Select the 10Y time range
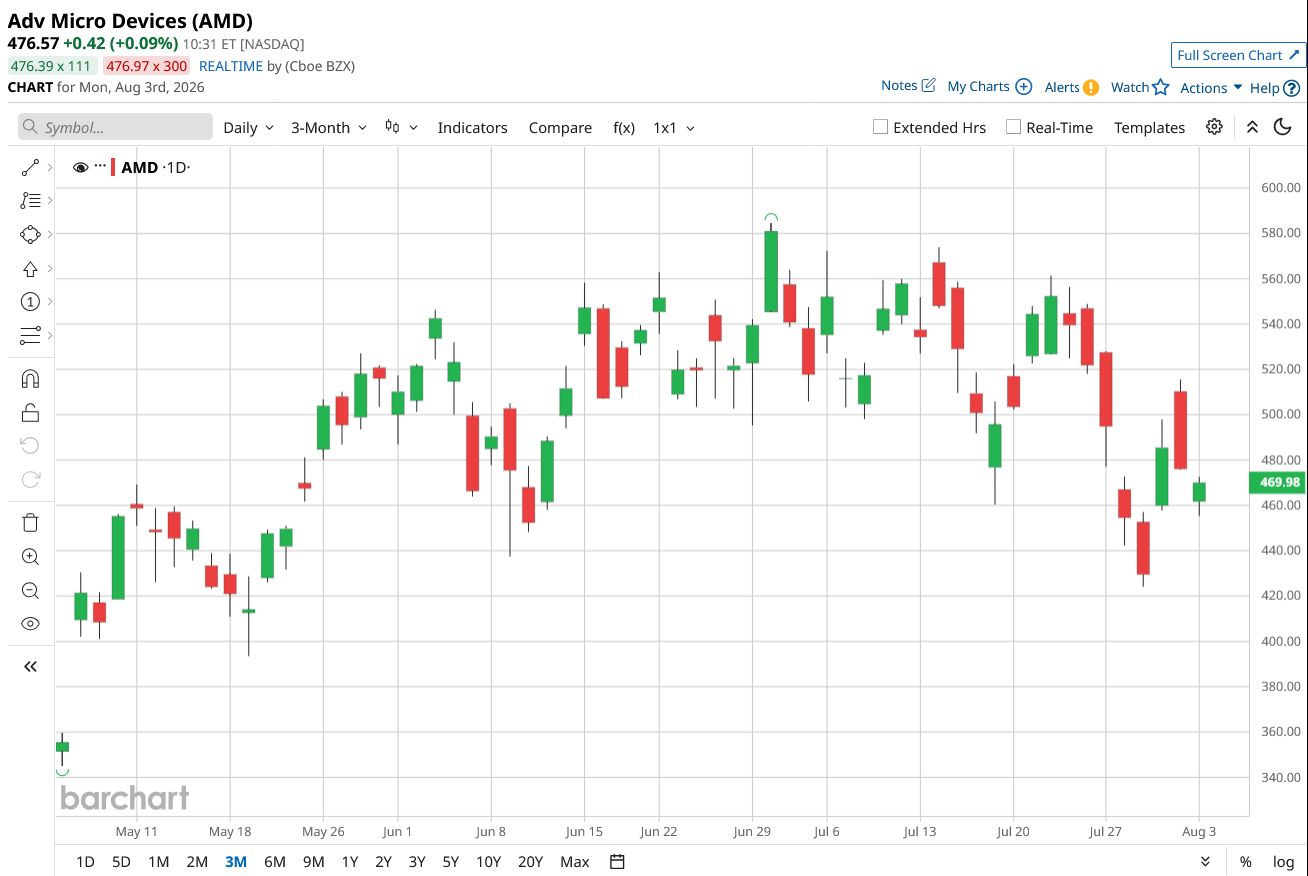Image resolution: width=1308 pixels, height=876 pixels. pyautogui.click(x=489, y=862)
